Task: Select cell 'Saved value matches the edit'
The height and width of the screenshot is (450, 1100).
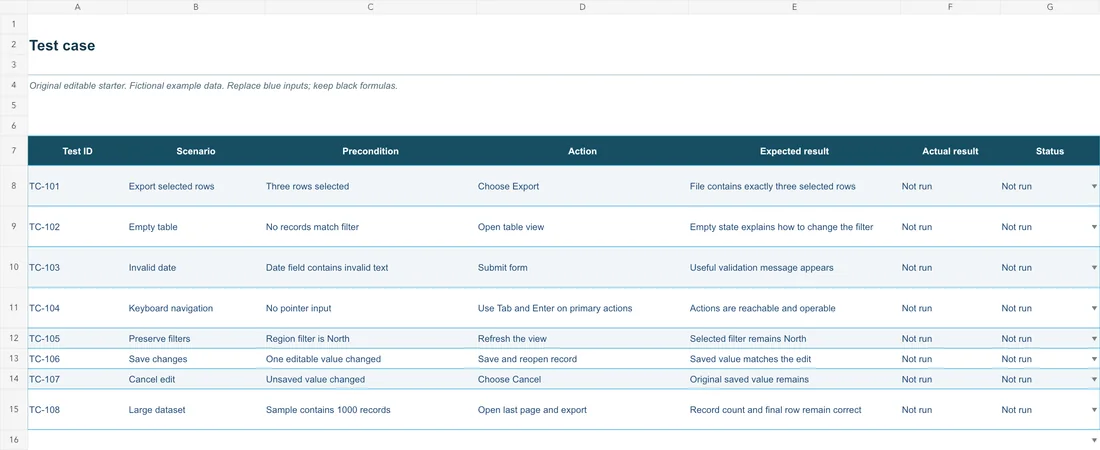Action: pos(794,359)
